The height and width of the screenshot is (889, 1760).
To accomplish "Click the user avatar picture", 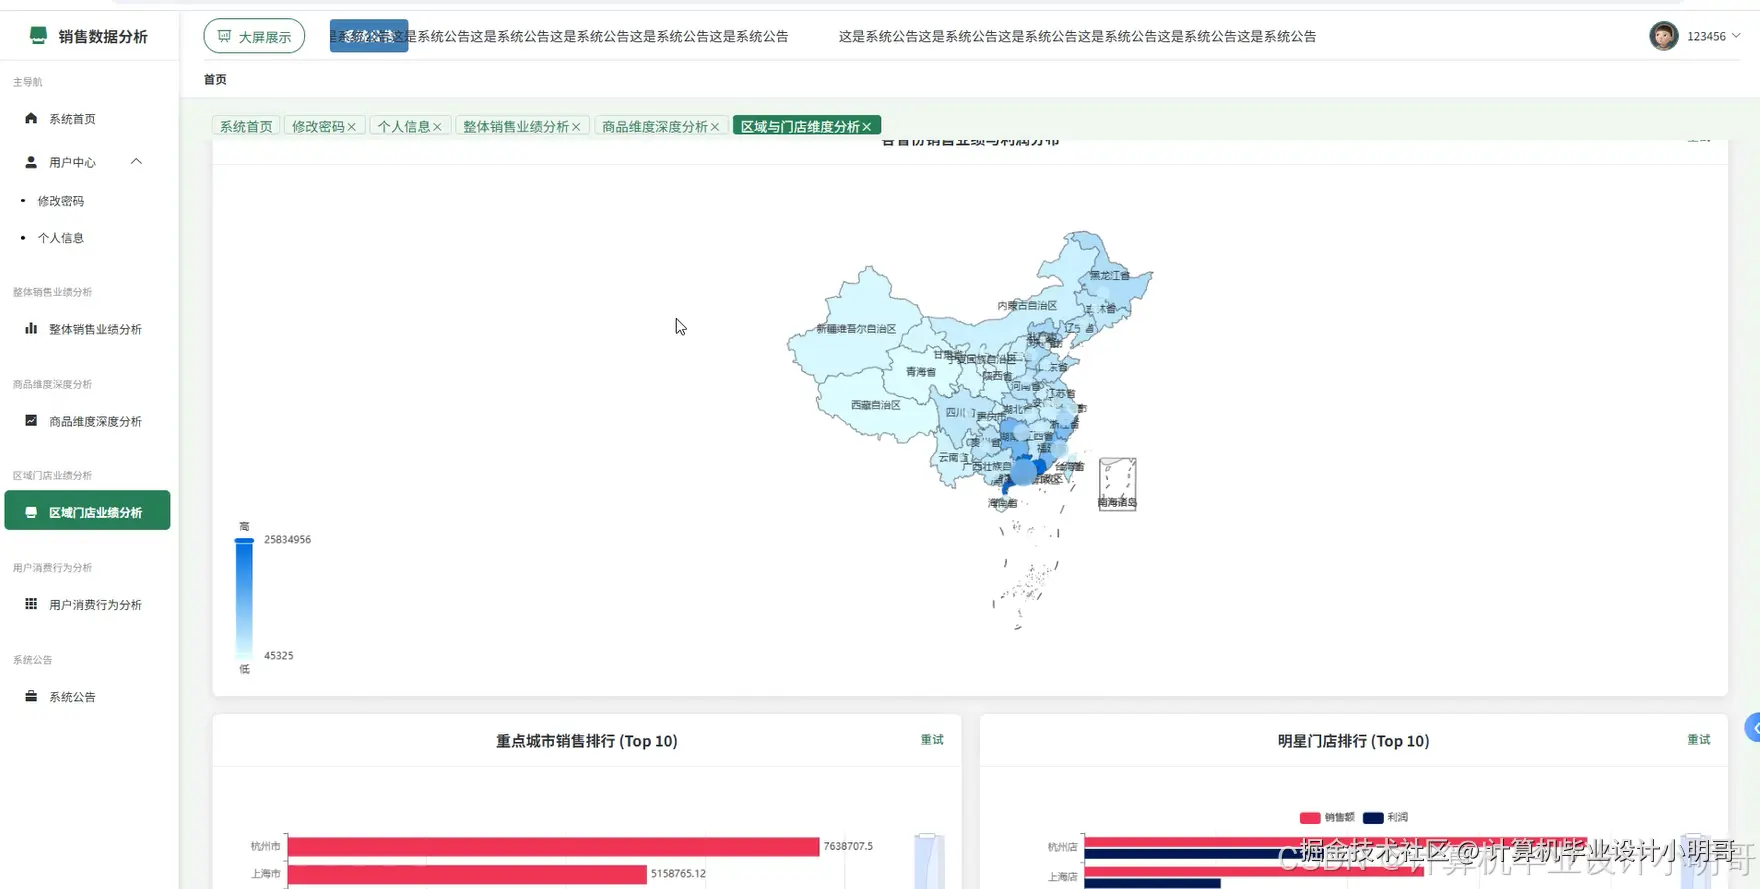I will pos(1663,36).
